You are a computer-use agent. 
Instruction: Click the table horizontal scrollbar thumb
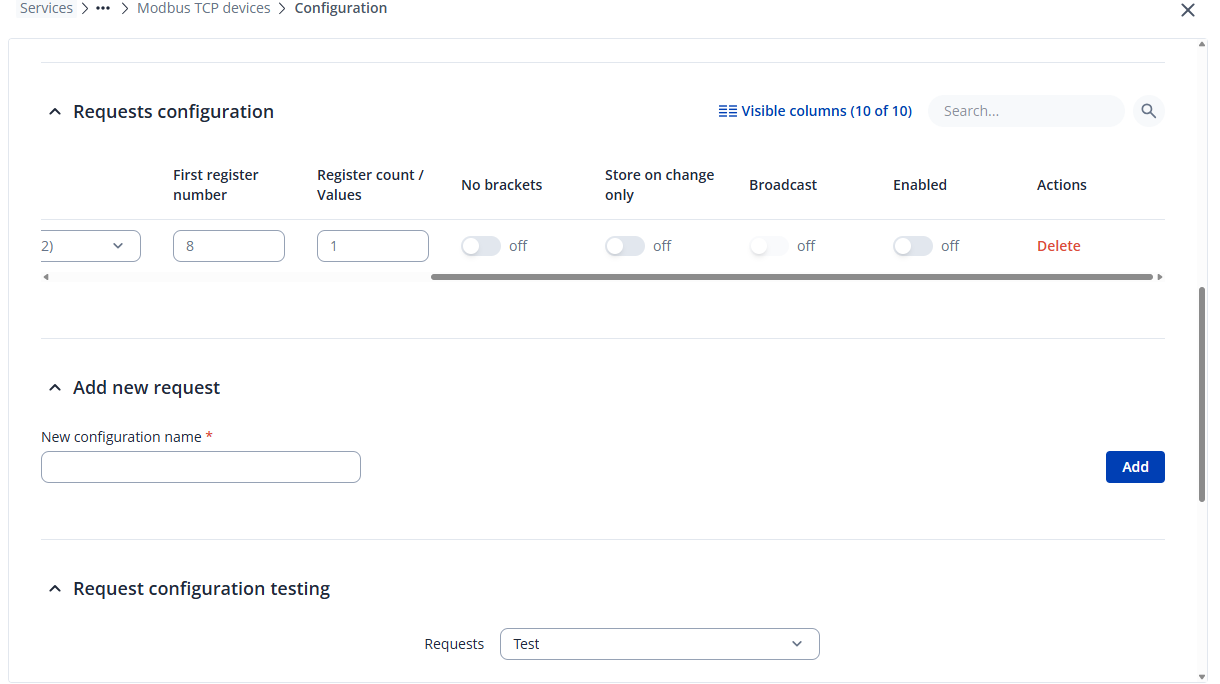(x=791, y=277)
